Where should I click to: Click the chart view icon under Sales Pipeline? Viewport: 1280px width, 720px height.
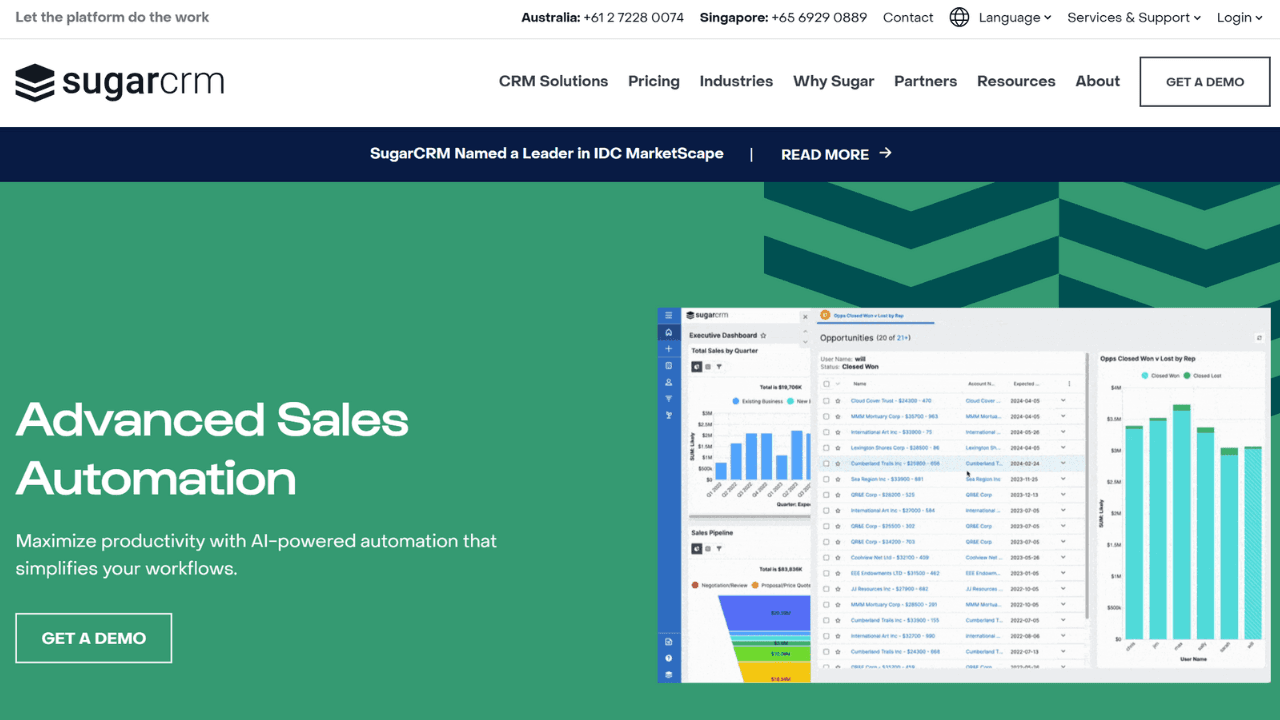tap(697, 549)
